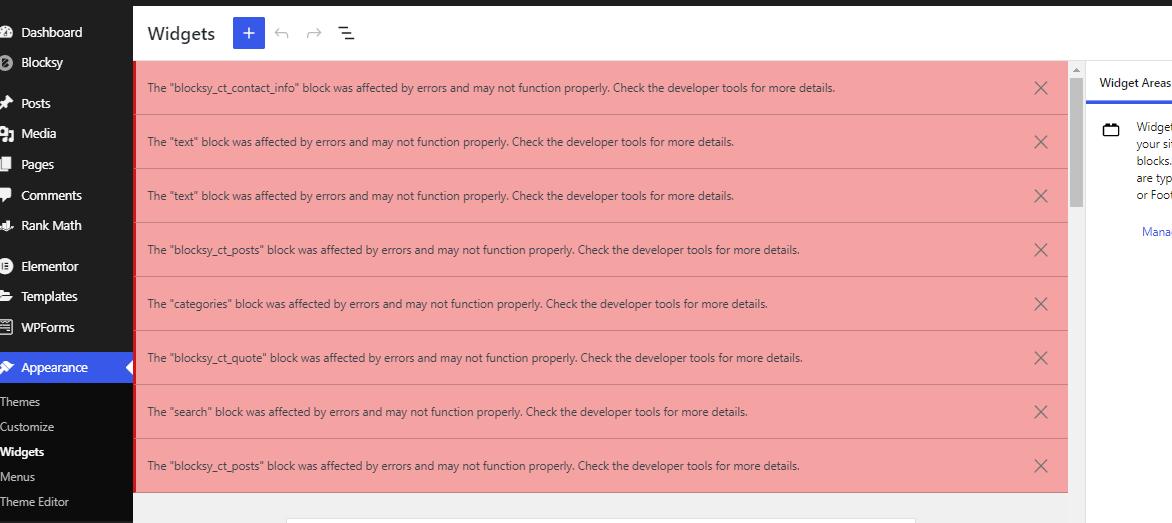Dismiss the blocksy_ct_quote error notice
This screenshot has height=523, width=1172.
(1040, 358)
